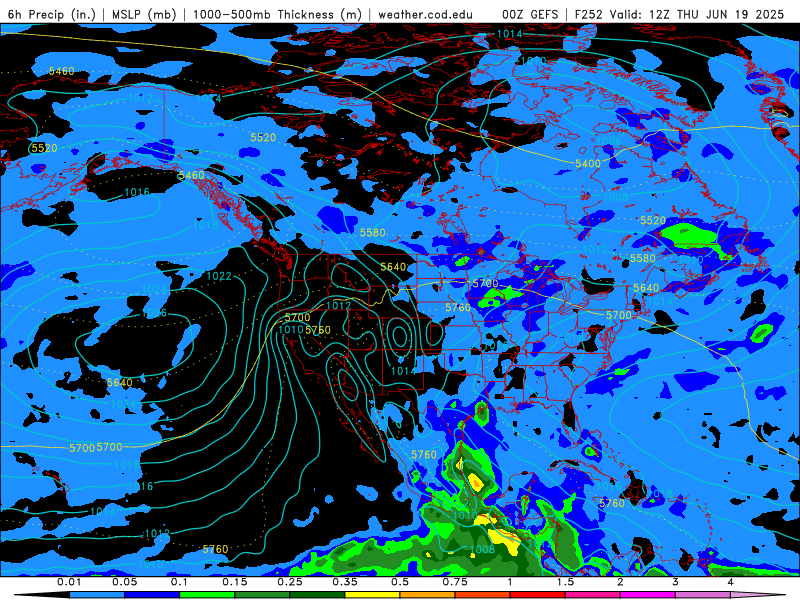Viewport: 800px width, 600px height.
Task: Click the '1022' pressure contour label
Action: tap(219, 276)
